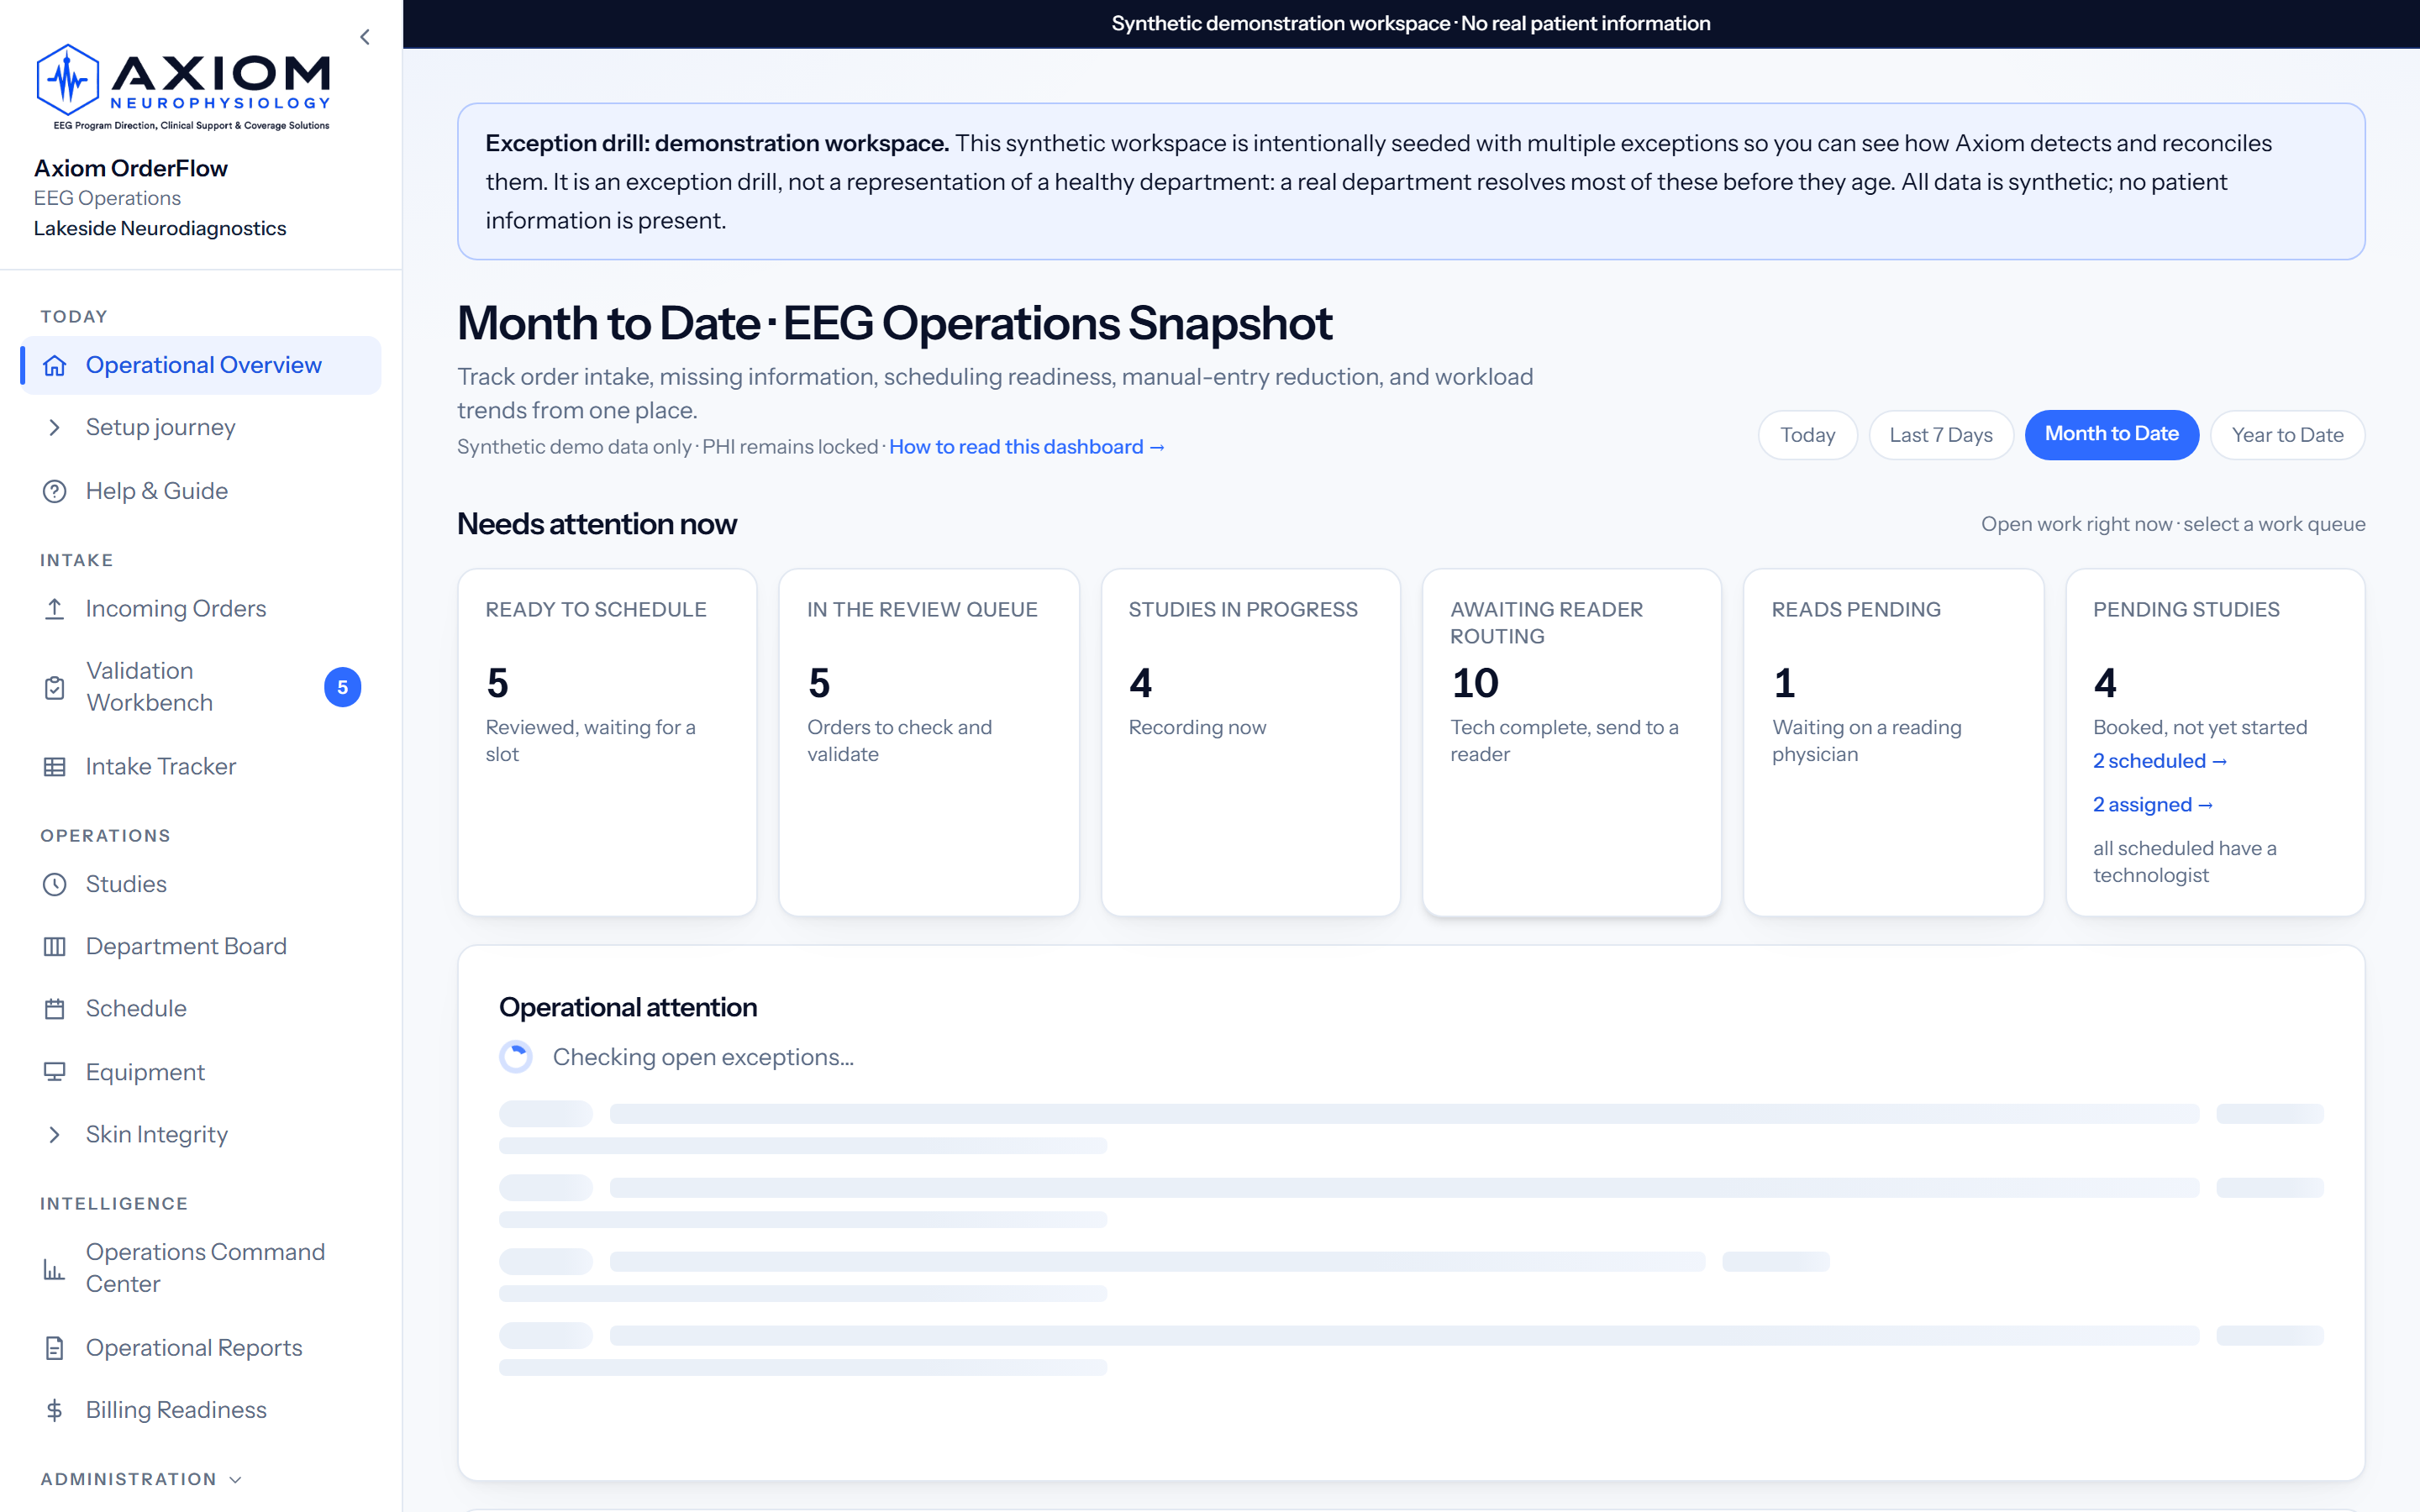
Task: Click the dollar icon beside Billing Readiness
Action: (55, 1410)
